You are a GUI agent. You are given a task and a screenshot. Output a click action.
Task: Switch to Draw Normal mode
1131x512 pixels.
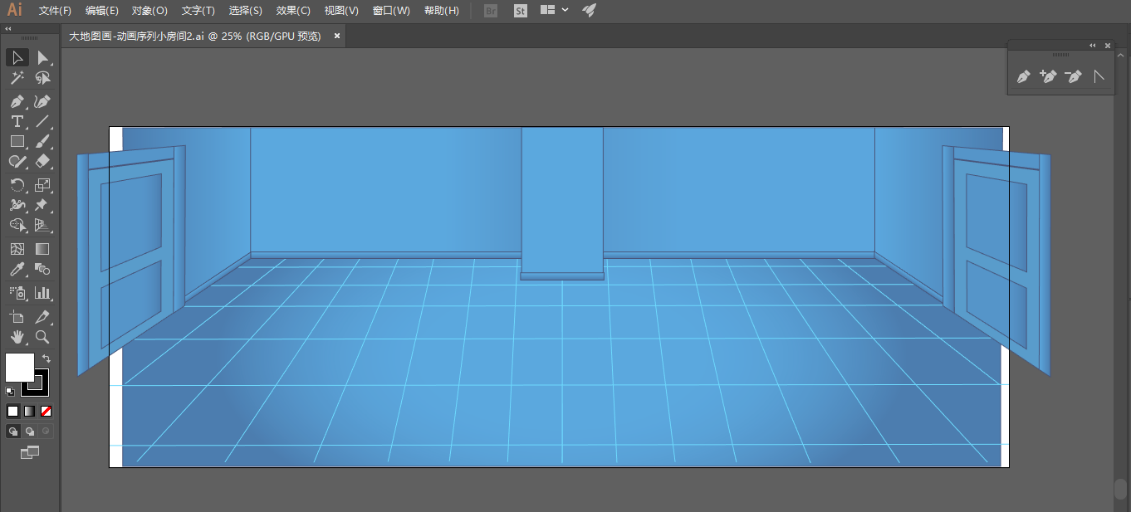pos(13,431)
